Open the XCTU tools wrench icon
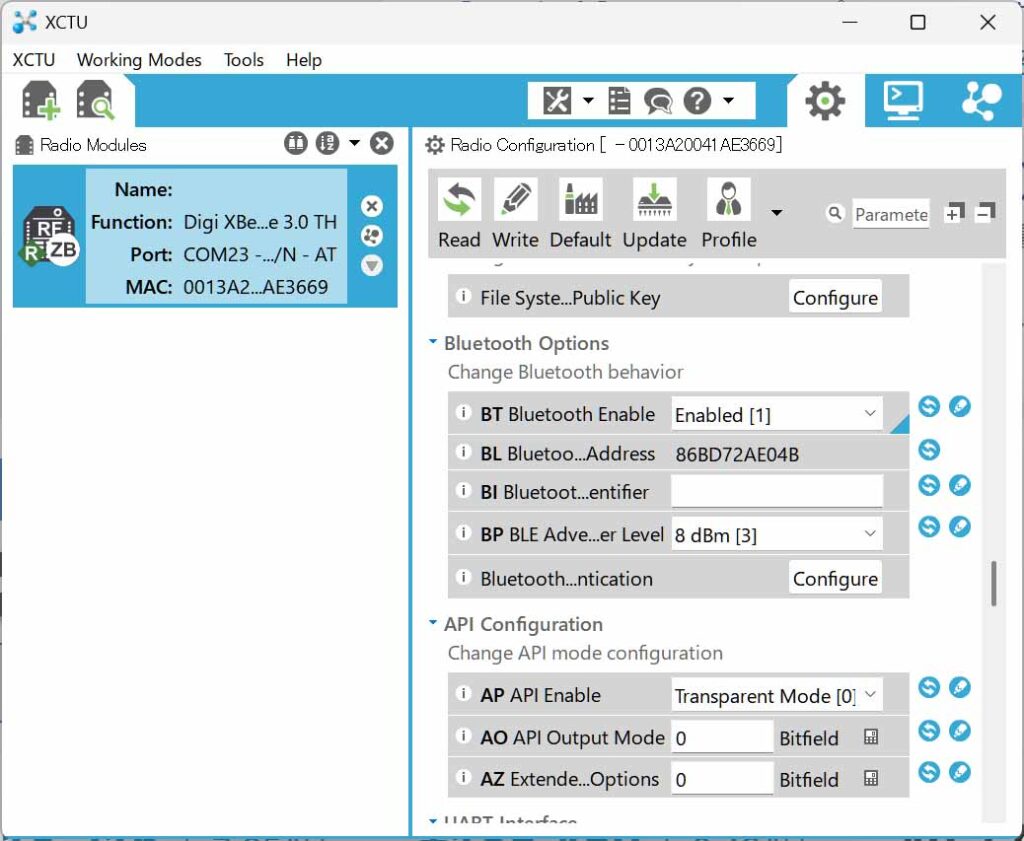This screenshot has height=841, width=1024. coord(557,101)
